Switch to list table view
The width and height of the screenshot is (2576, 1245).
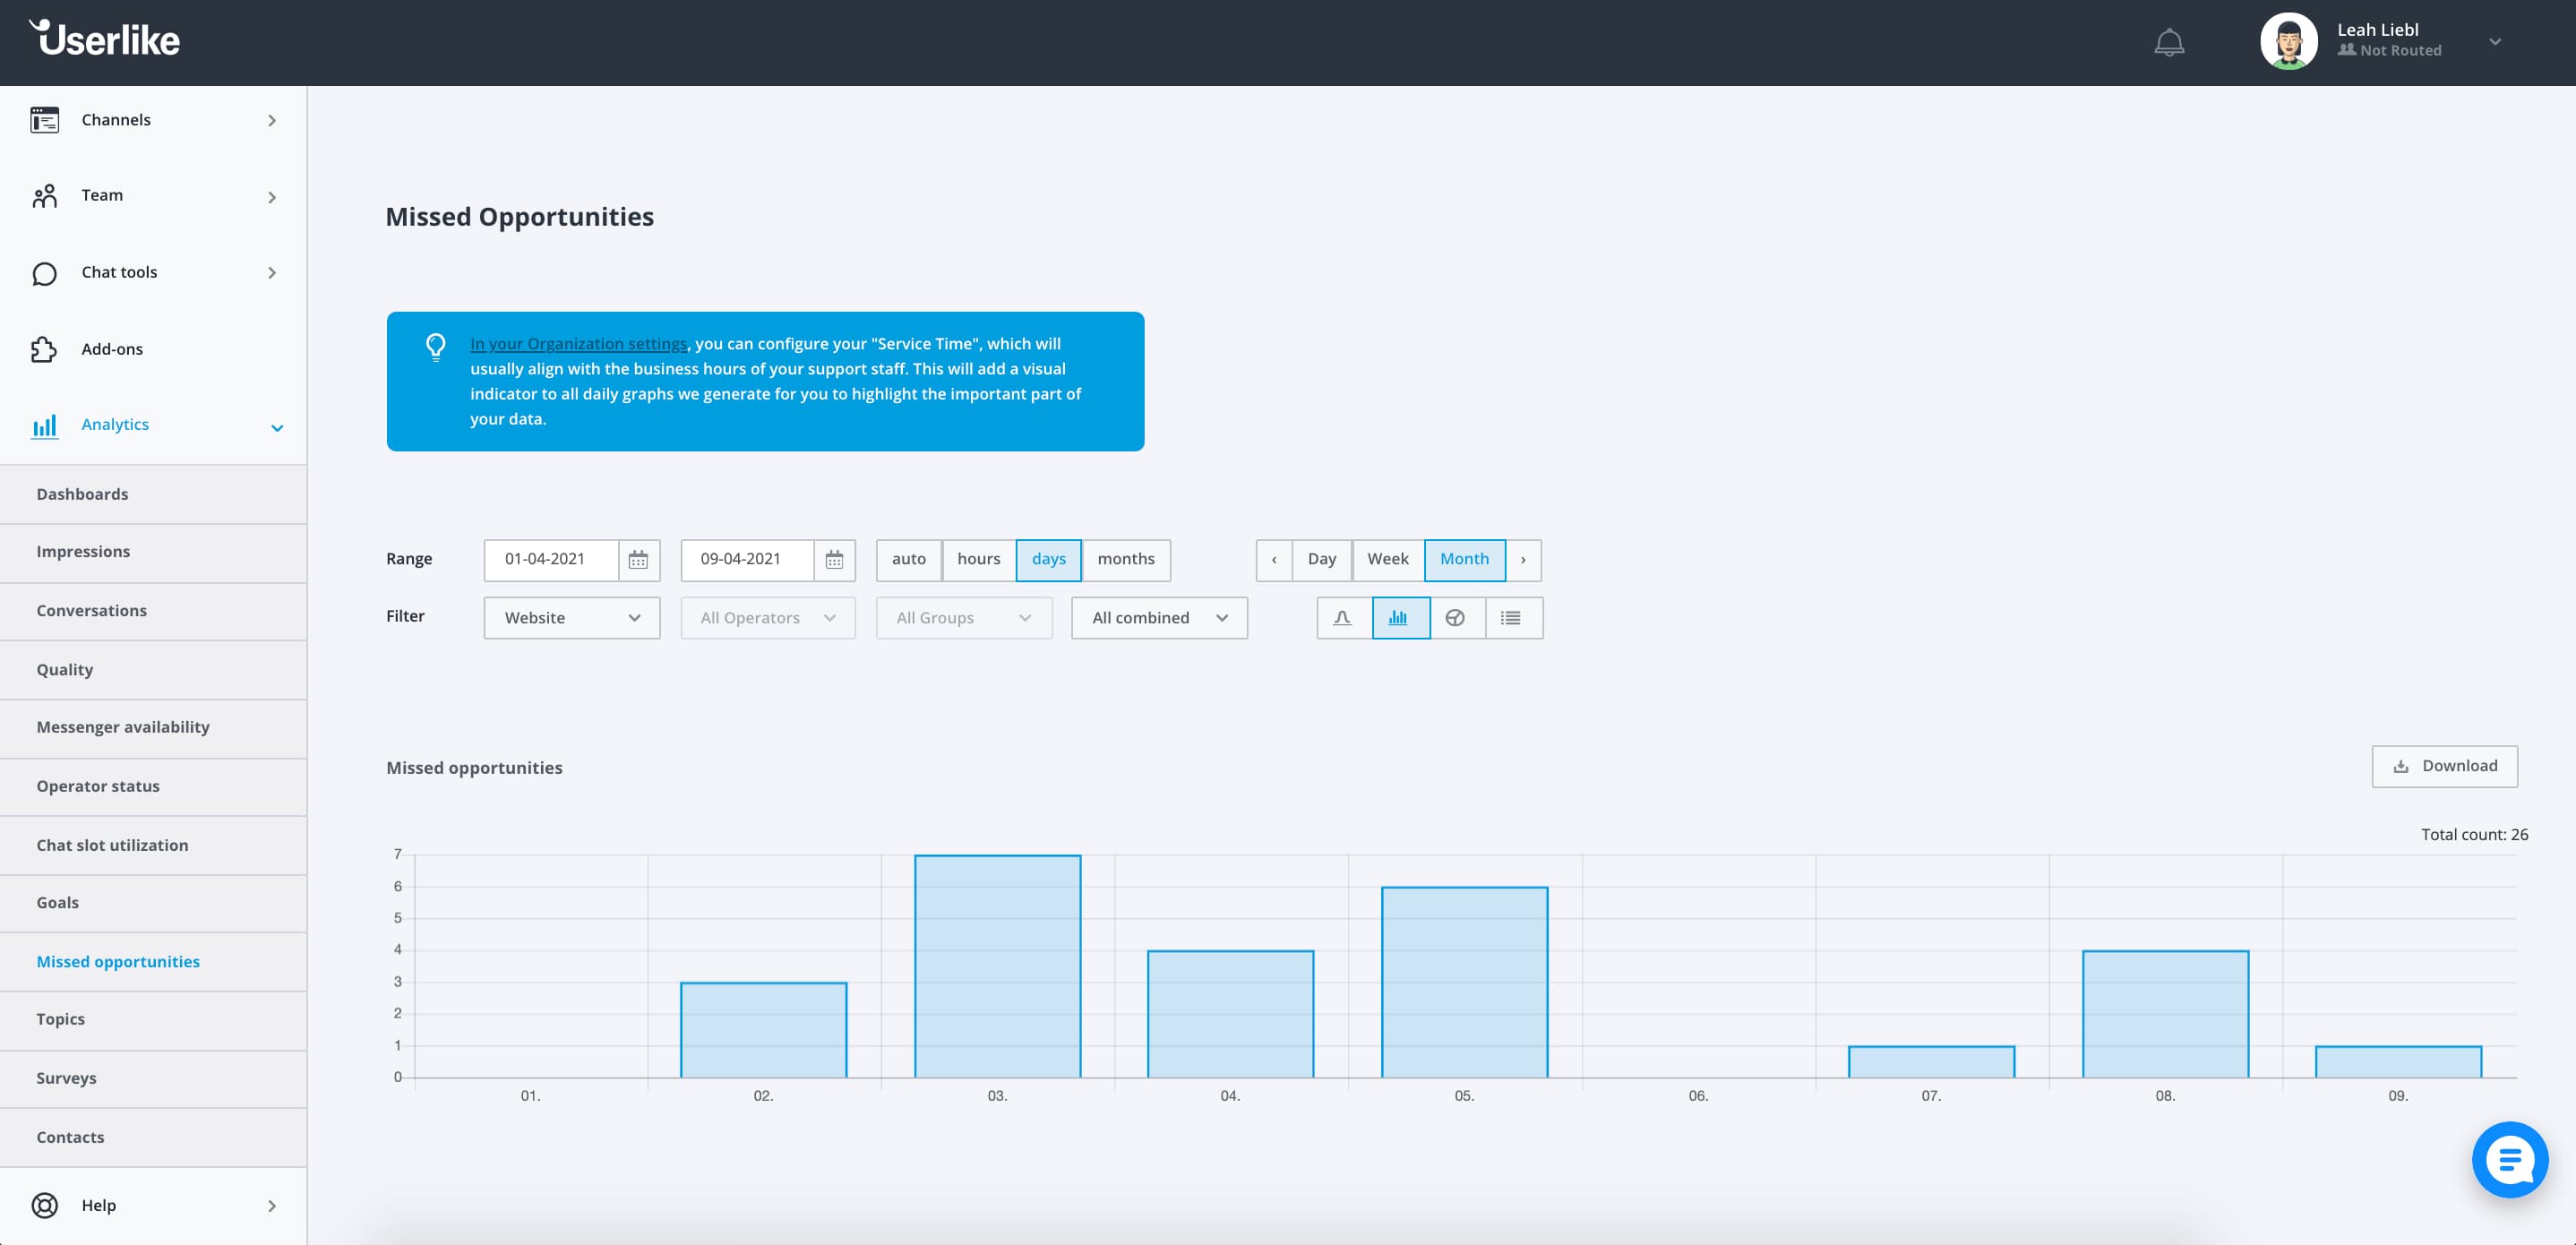(x=1511, y=618)
